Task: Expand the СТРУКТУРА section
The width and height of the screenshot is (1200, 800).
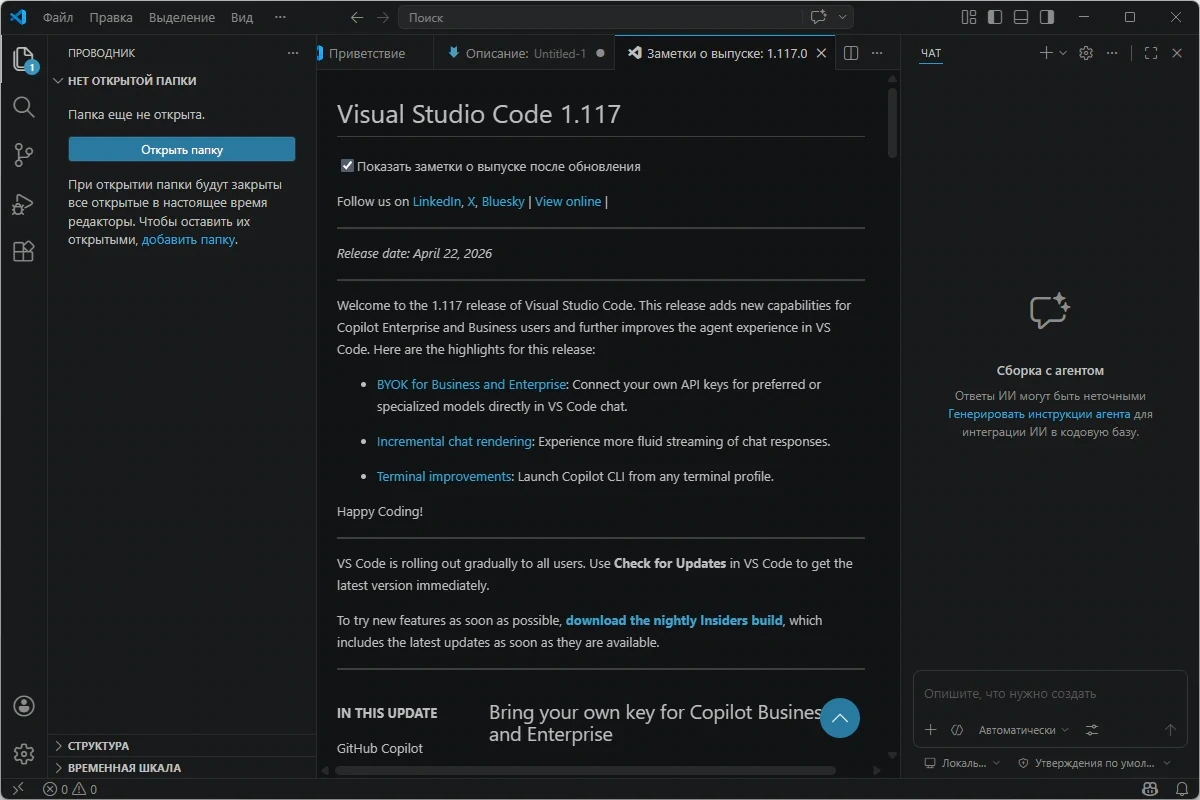Action: coord(182,746)
